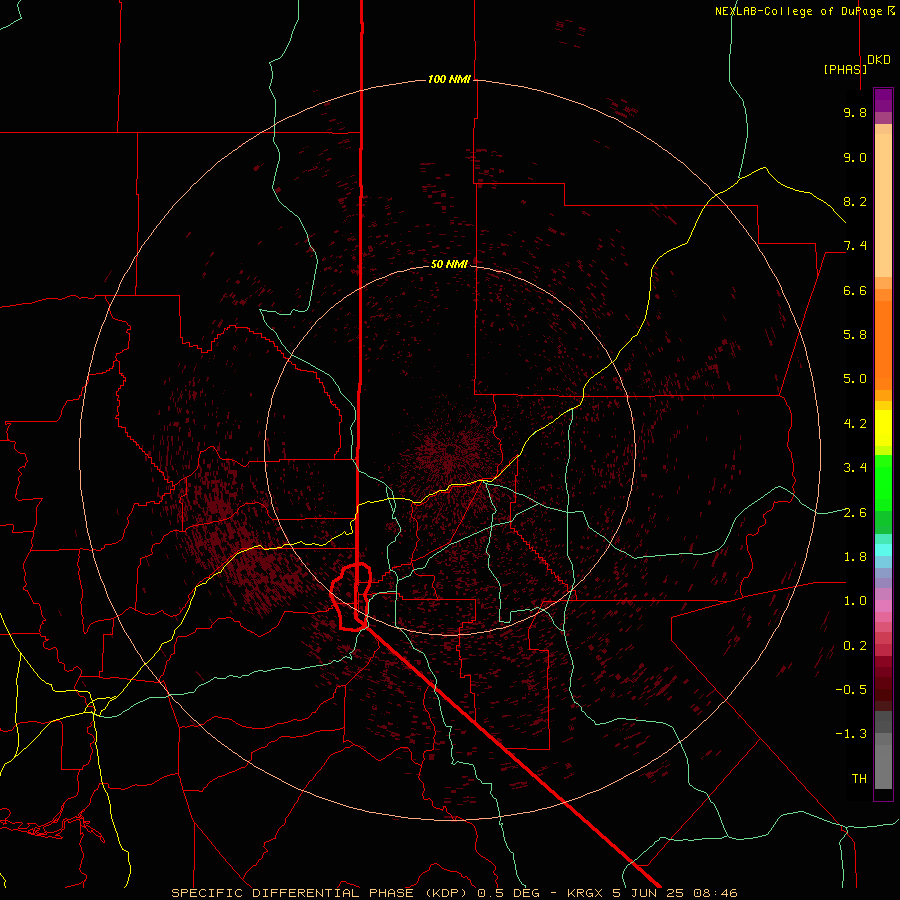Click the 5.0 color scale value
900x900 pixels.
click(855, 379)
